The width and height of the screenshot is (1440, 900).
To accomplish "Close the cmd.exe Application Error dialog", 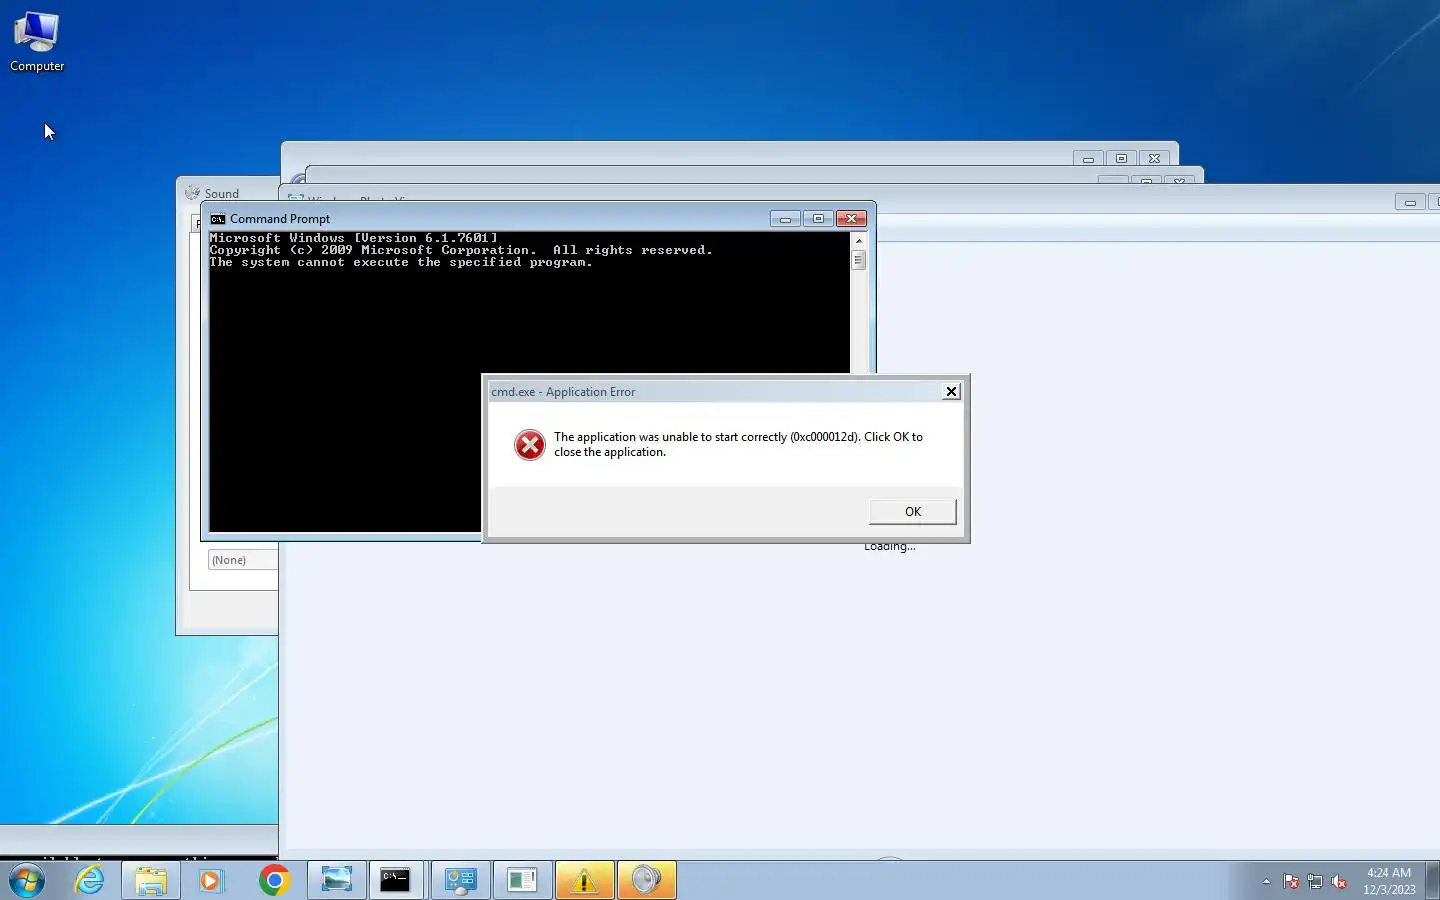I will (951, 391).
